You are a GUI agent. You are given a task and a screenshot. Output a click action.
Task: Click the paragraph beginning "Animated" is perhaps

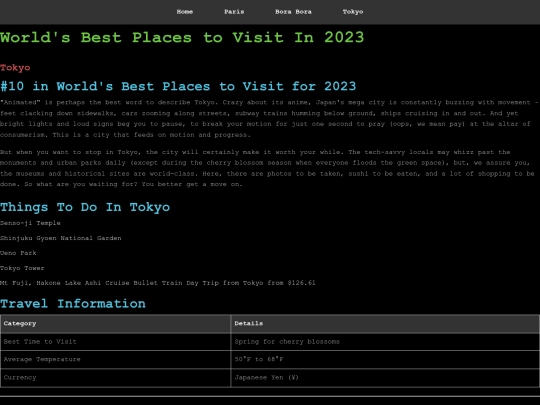pyautogui.click(x=269, y=118)
